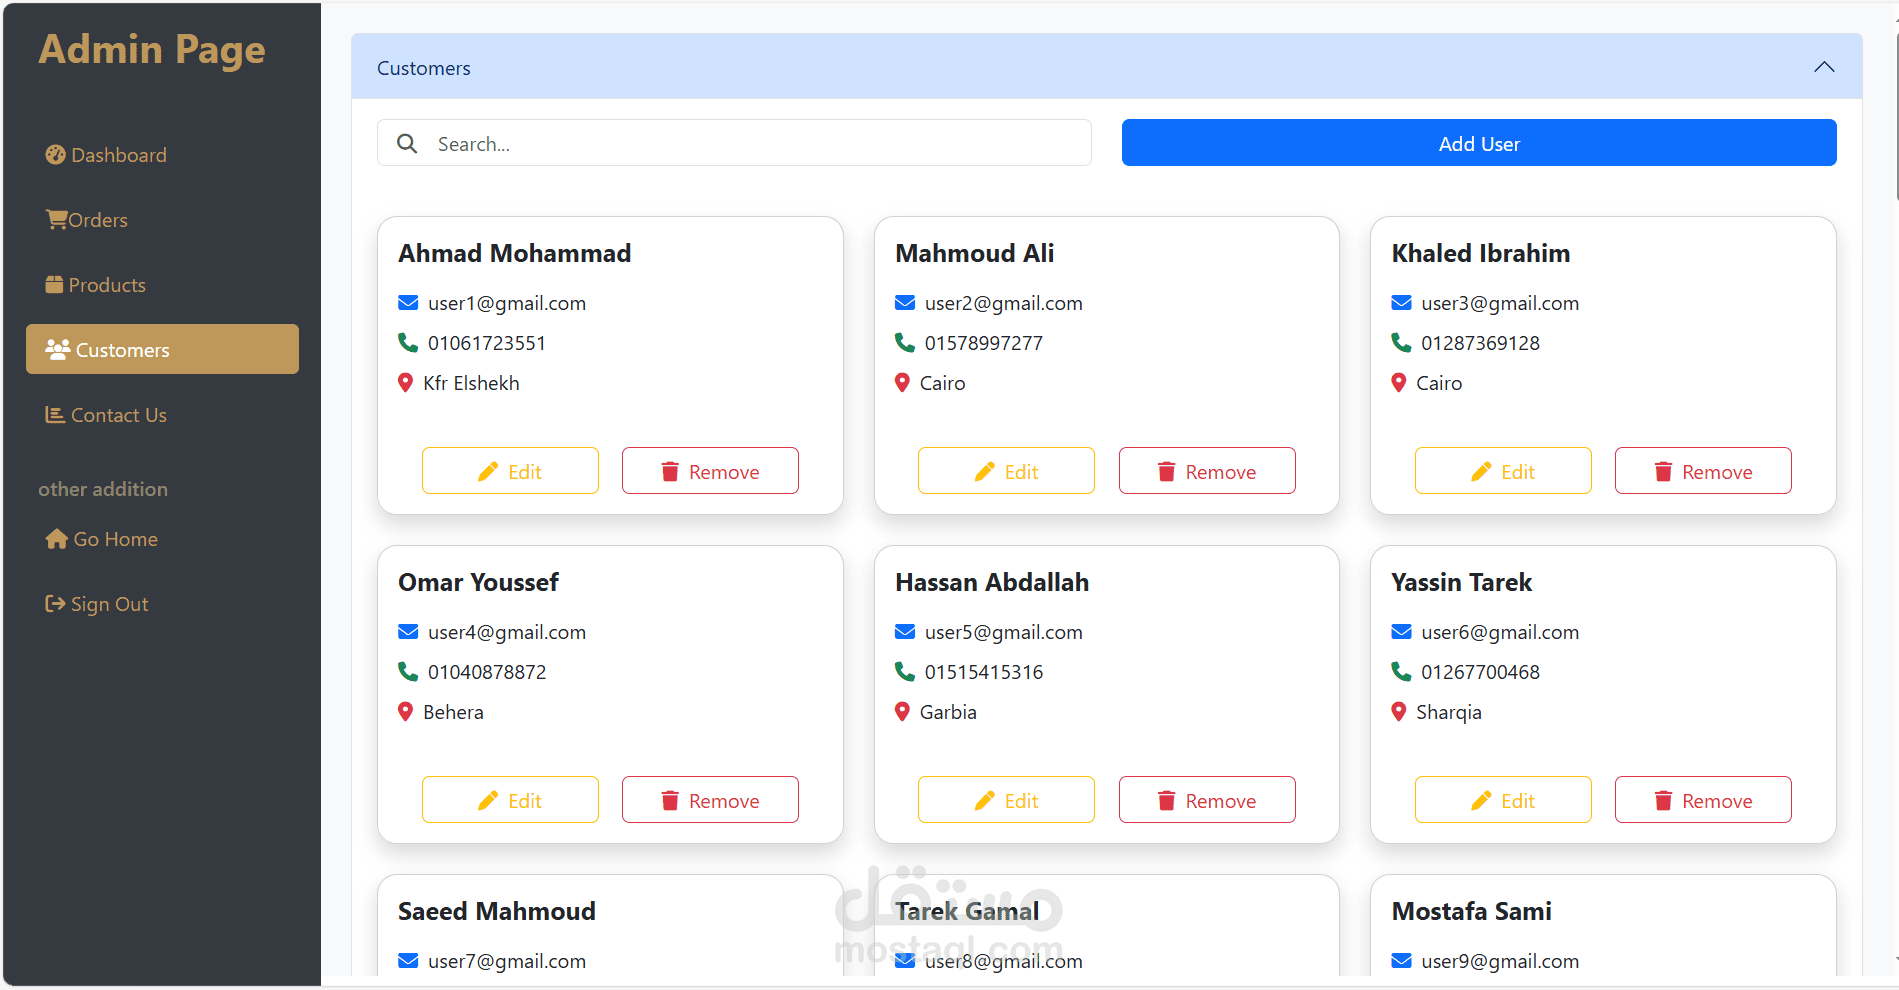The image size is (1899, 990).
Task: Click user5@gmail.com email on Hassan's card
Action: click(x=1003, y=632)
